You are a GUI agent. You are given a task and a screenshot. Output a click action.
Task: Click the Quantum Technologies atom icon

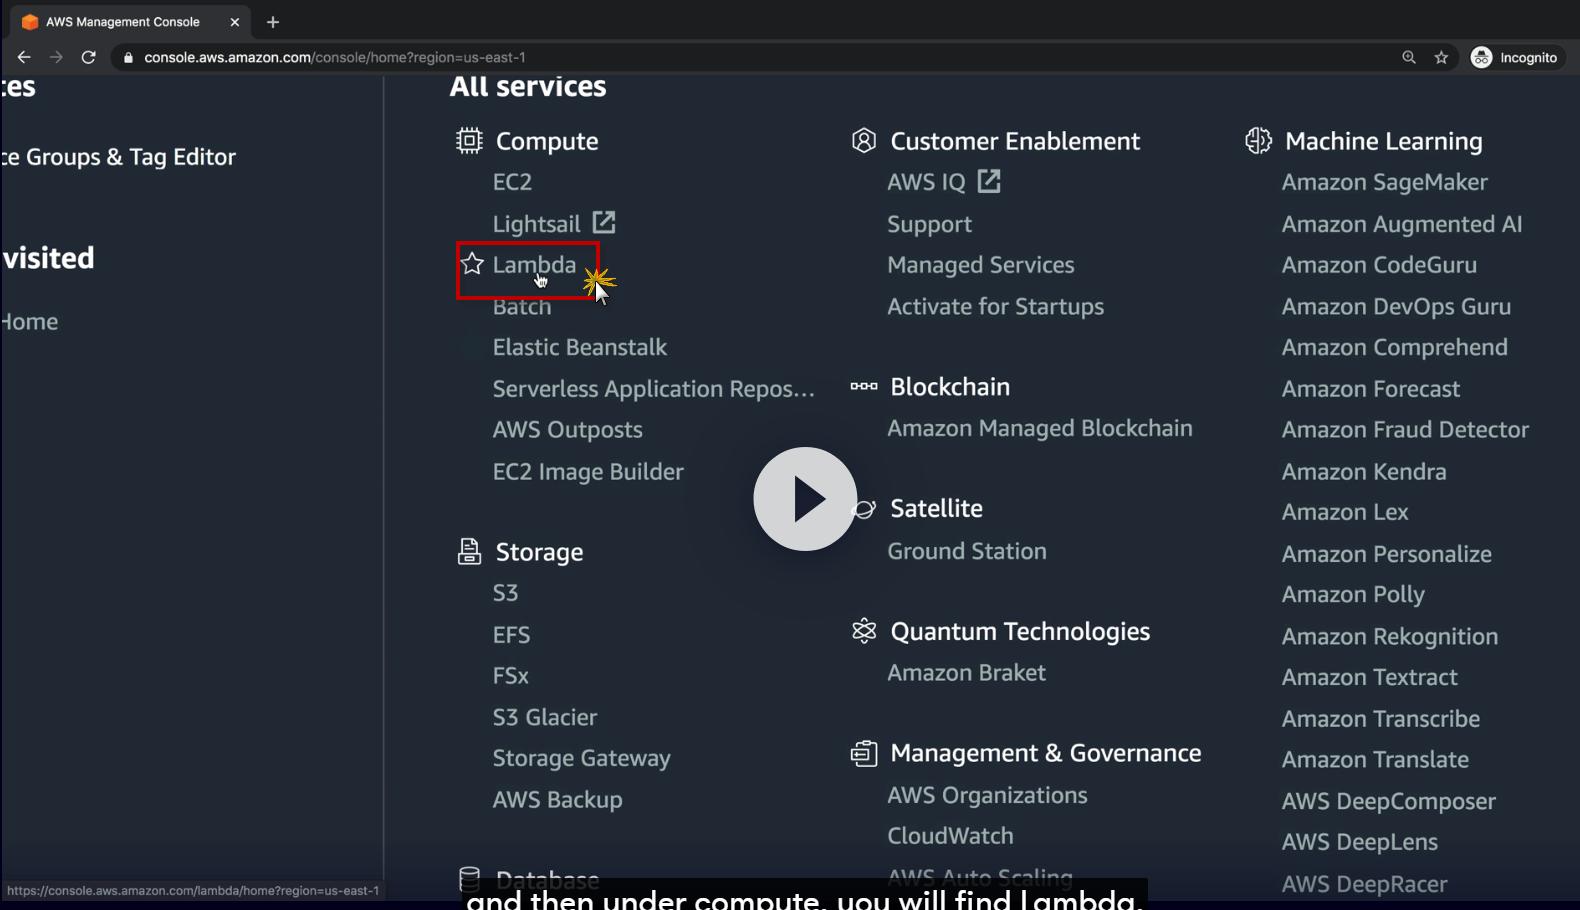tap(863, 631)
